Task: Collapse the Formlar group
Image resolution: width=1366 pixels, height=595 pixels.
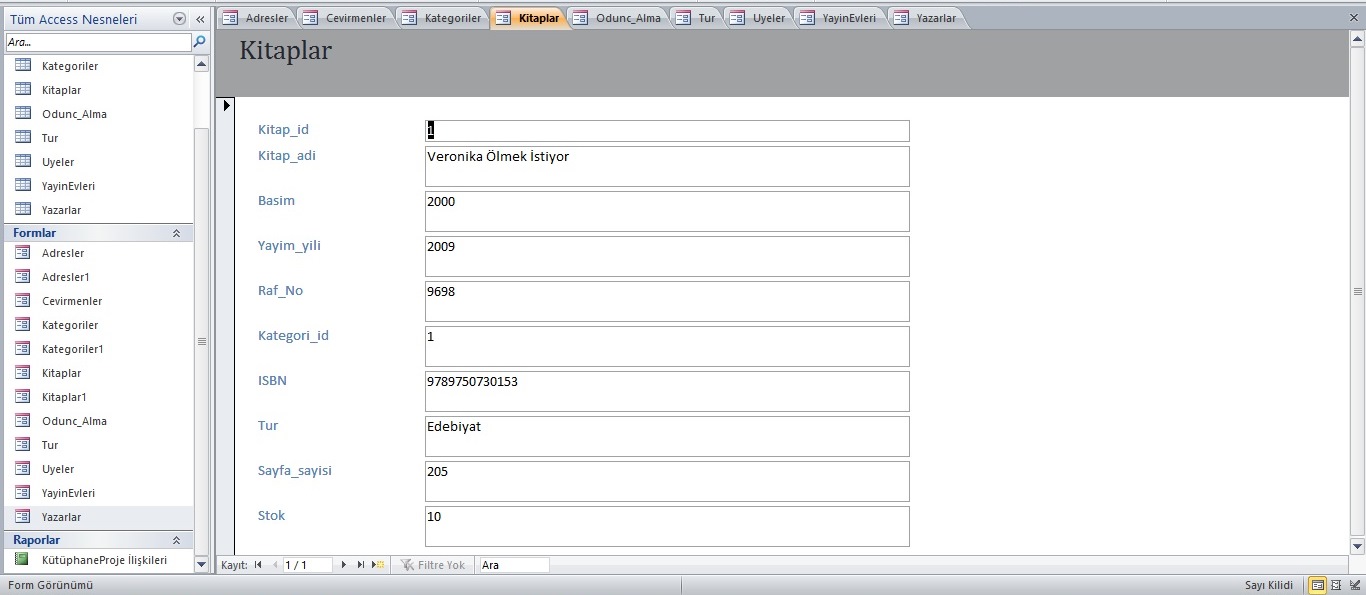Action: 177,233
